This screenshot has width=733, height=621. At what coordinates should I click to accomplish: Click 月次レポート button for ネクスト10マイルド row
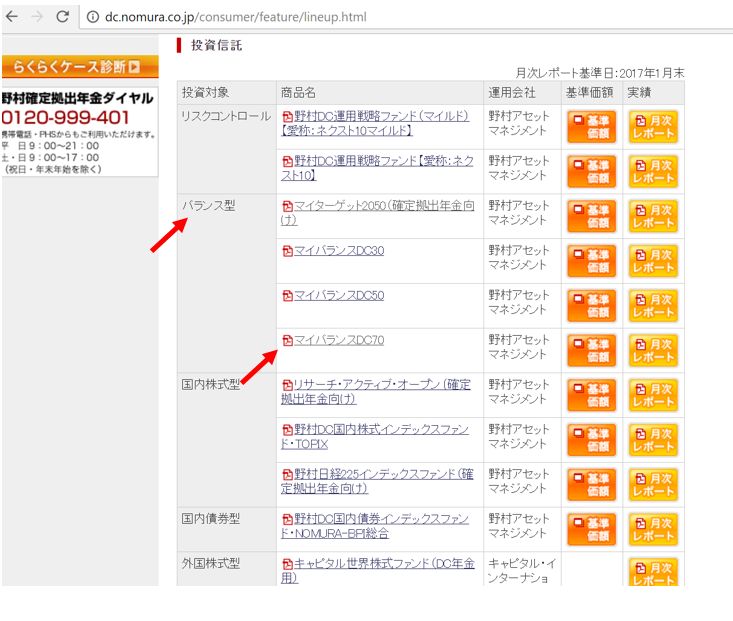[x=653, y=127]
